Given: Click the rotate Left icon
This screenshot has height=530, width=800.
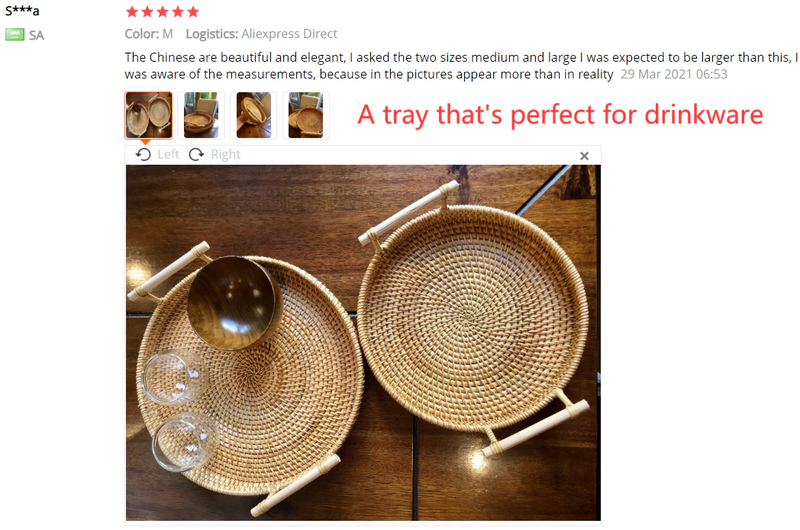Looking at the screenshot, I should click(x=144, y=154).
